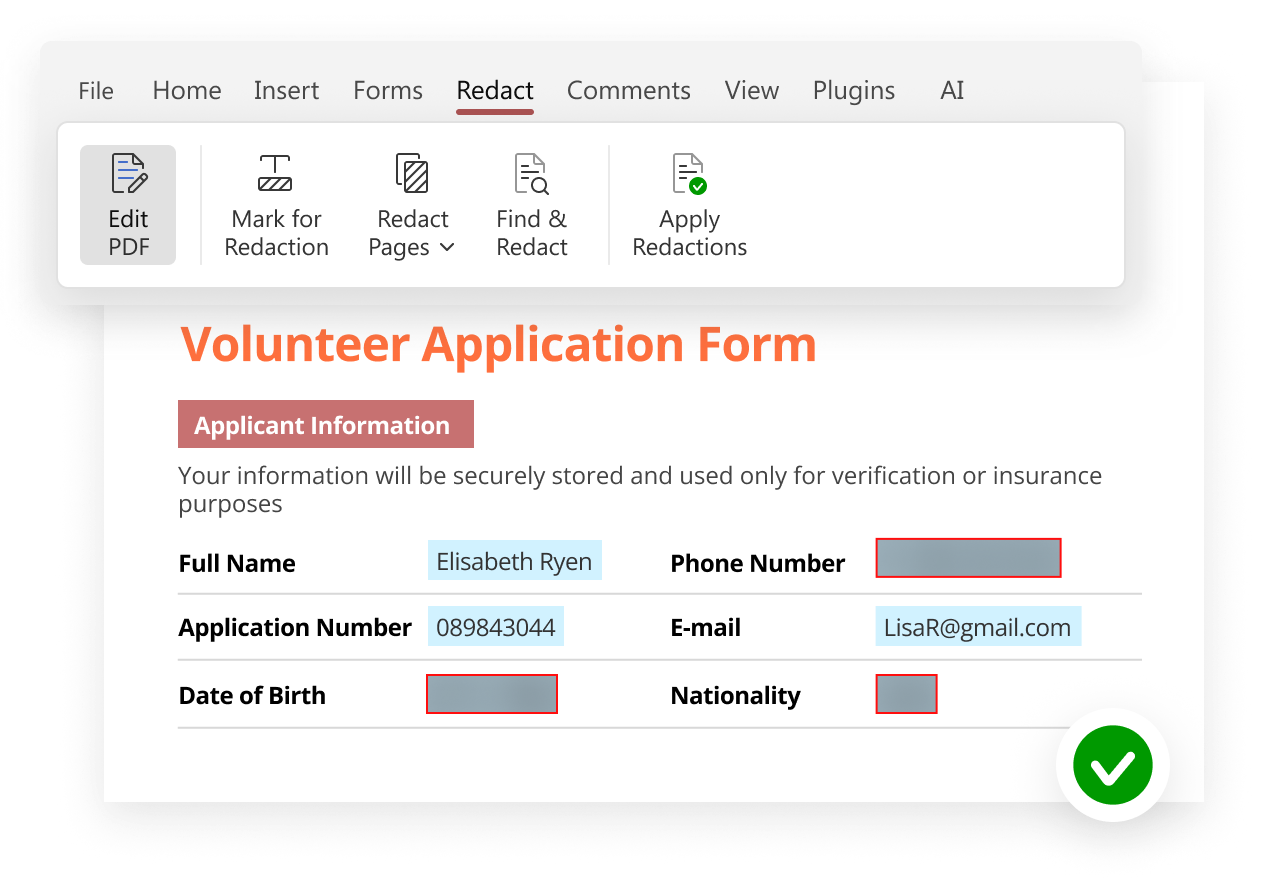This screenshot has width=1280, height=880.
Task: Click the Nationality label
Action: coord(736,696)
